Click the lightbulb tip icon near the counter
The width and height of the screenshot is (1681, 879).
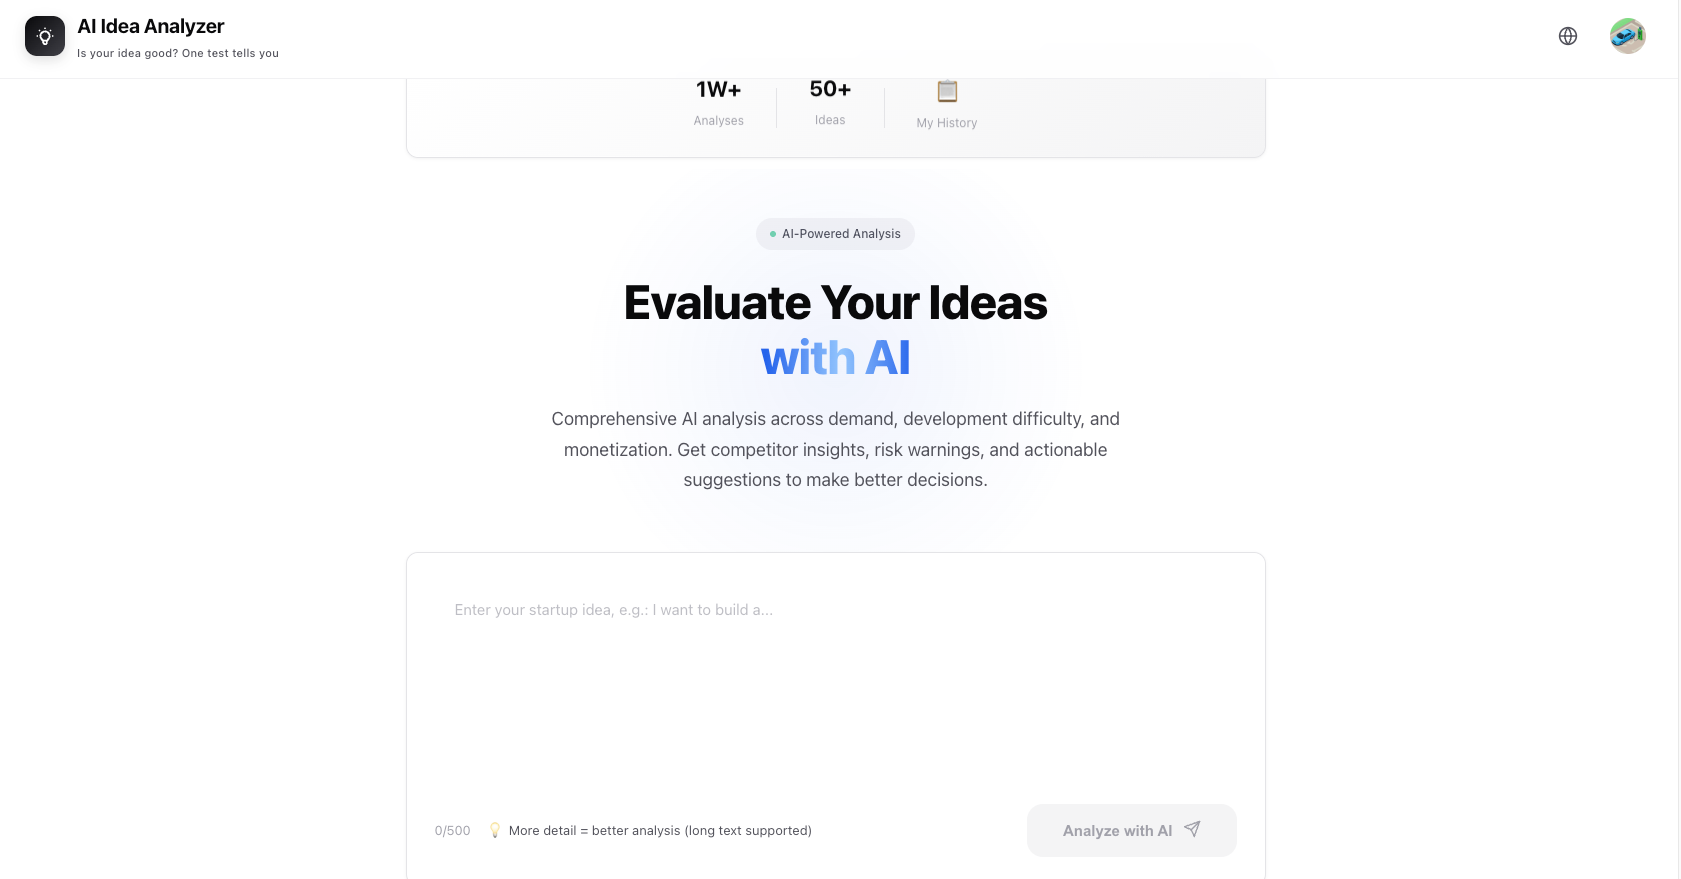(494, 829)
